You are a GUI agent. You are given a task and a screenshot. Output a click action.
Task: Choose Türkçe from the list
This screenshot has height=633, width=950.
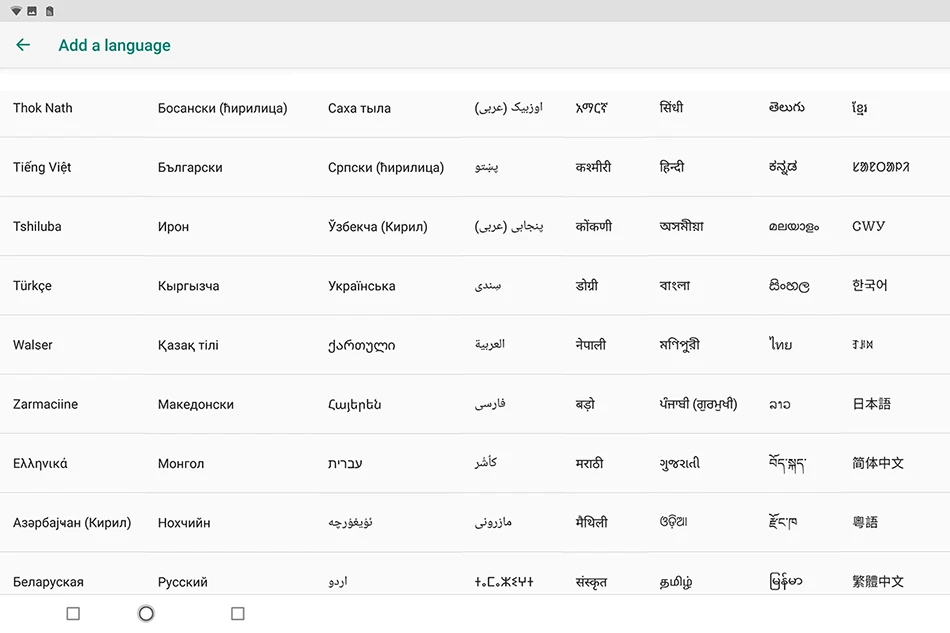pos(32,286)
